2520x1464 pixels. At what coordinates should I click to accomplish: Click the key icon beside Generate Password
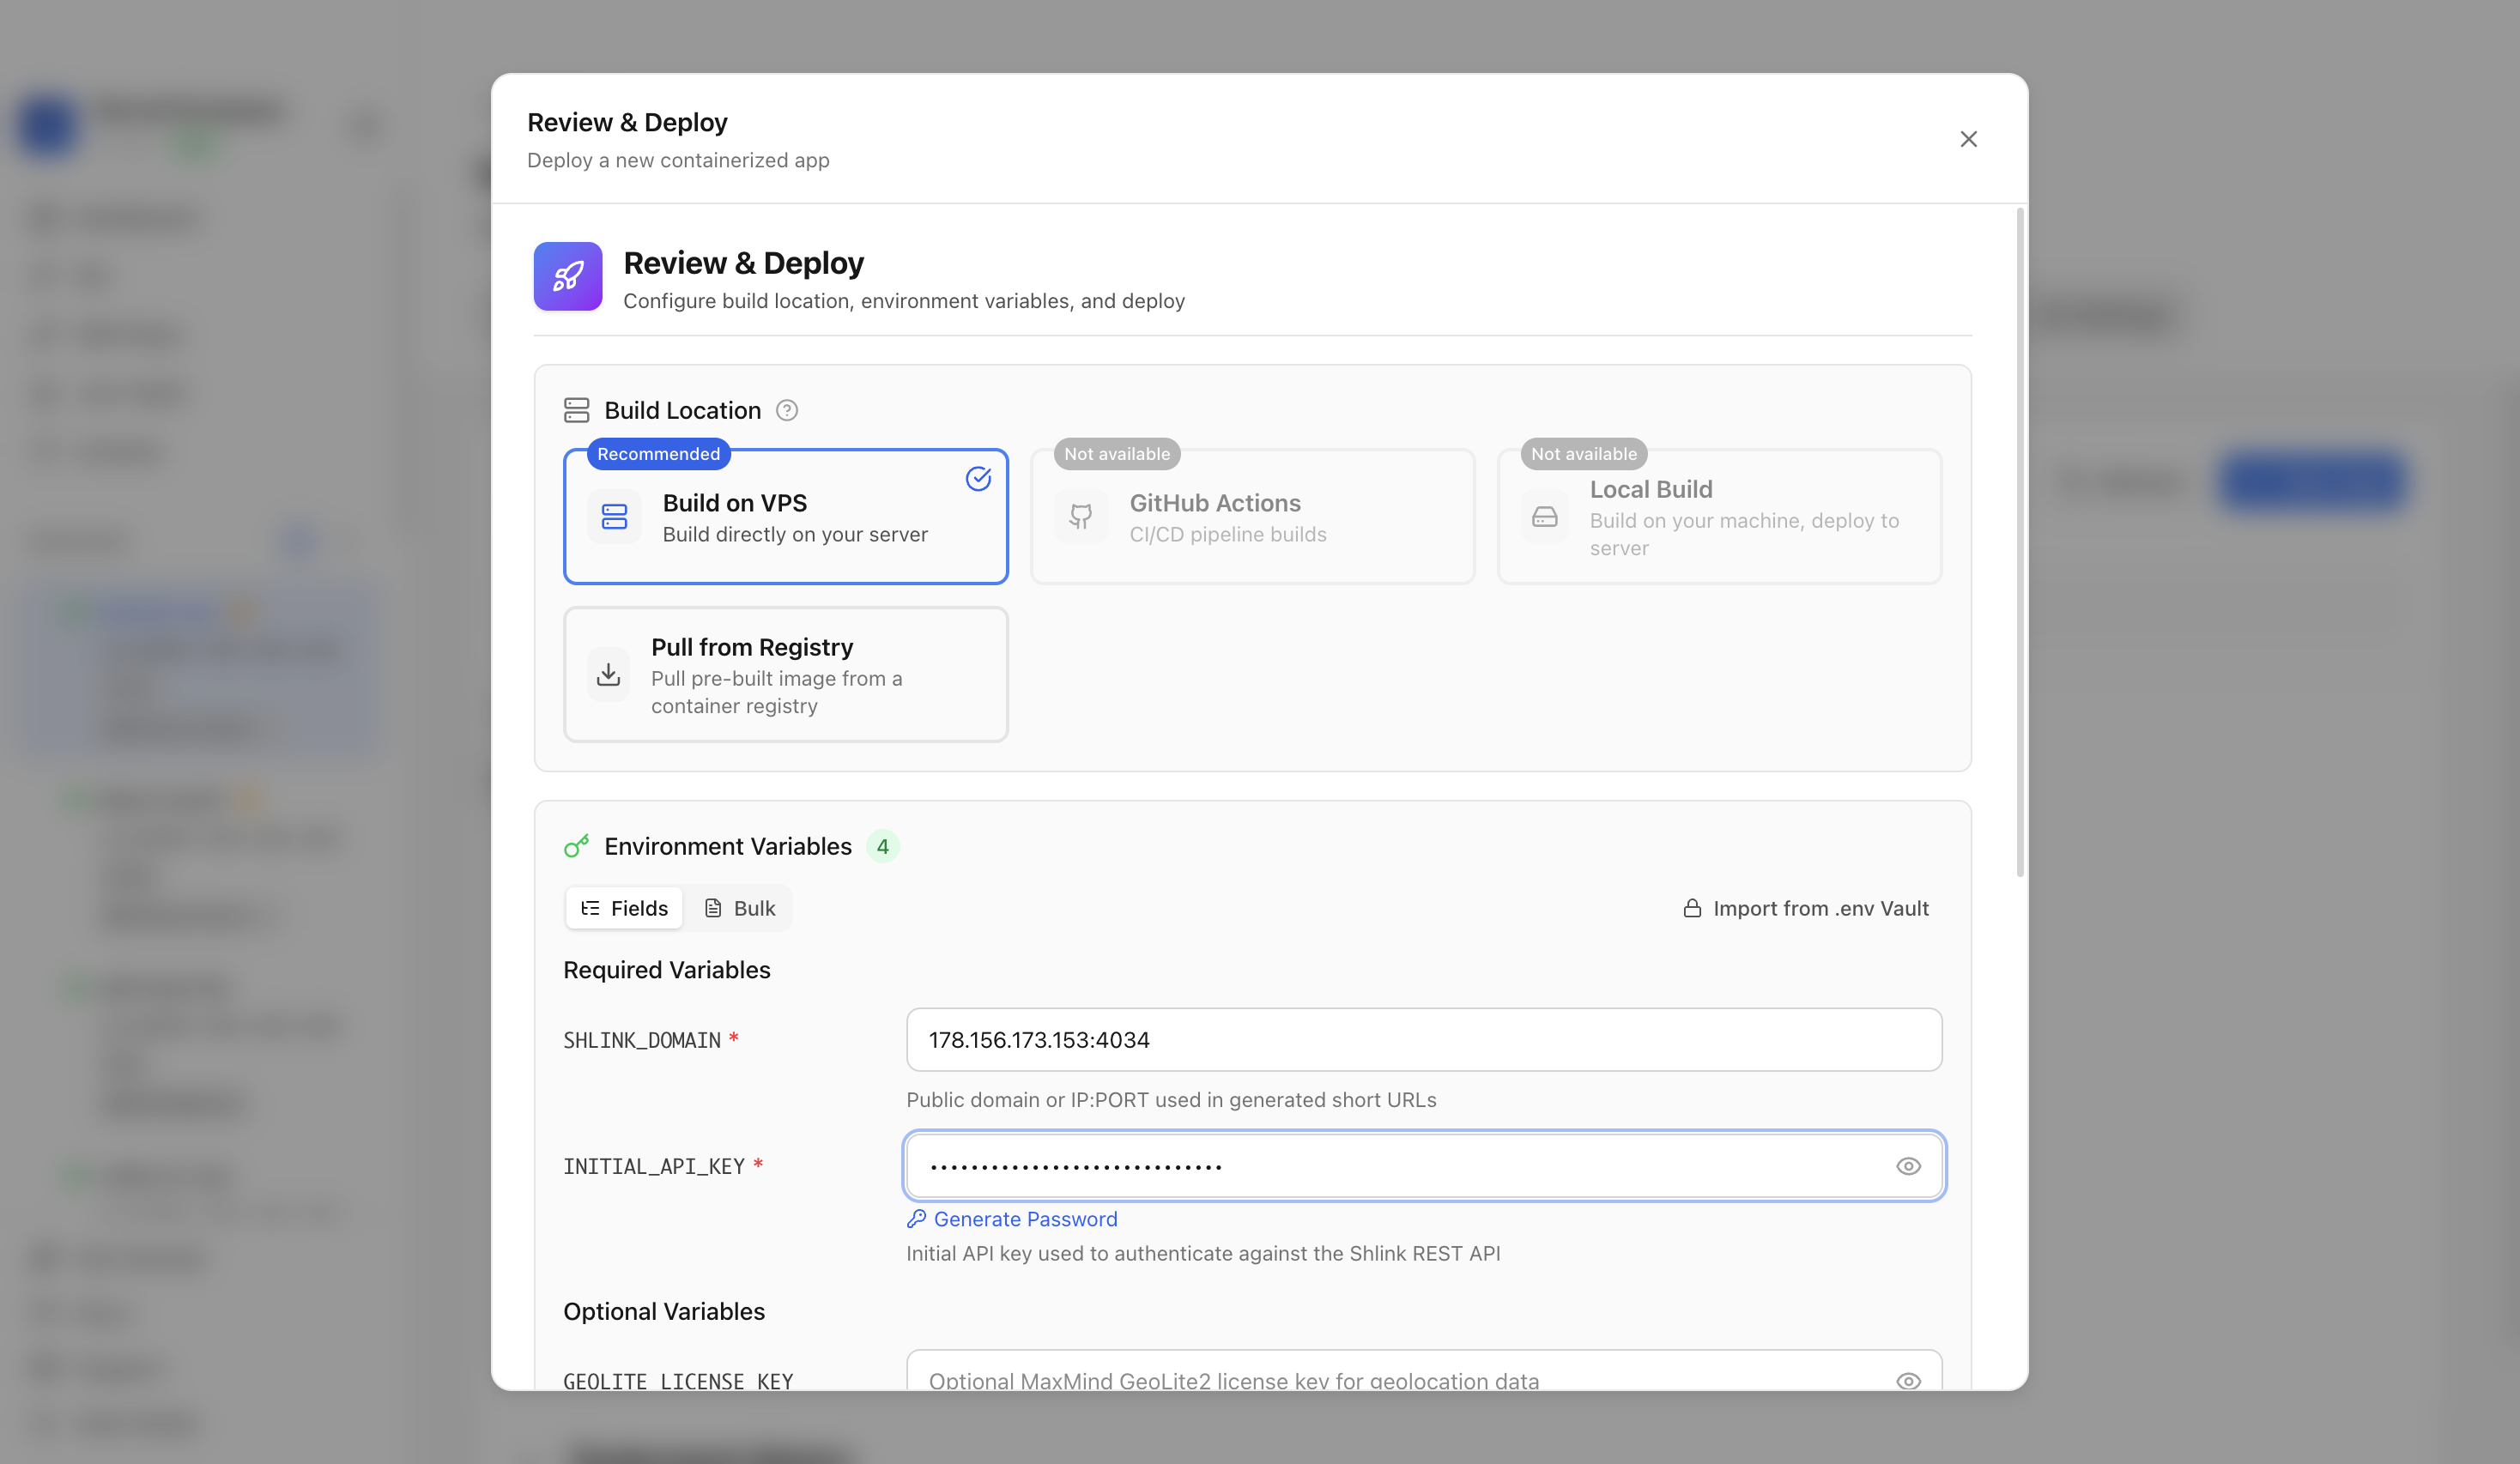point(916,1219)
